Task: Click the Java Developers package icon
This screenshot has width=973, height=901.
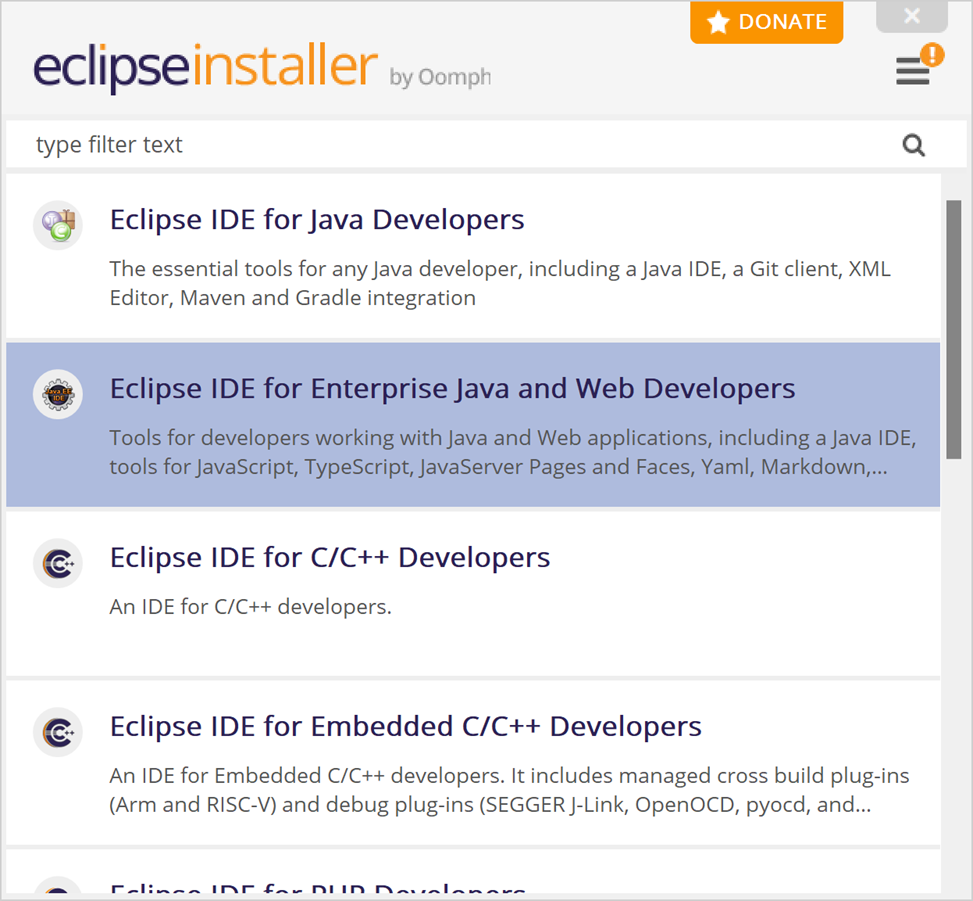Action: coord(58,225)
